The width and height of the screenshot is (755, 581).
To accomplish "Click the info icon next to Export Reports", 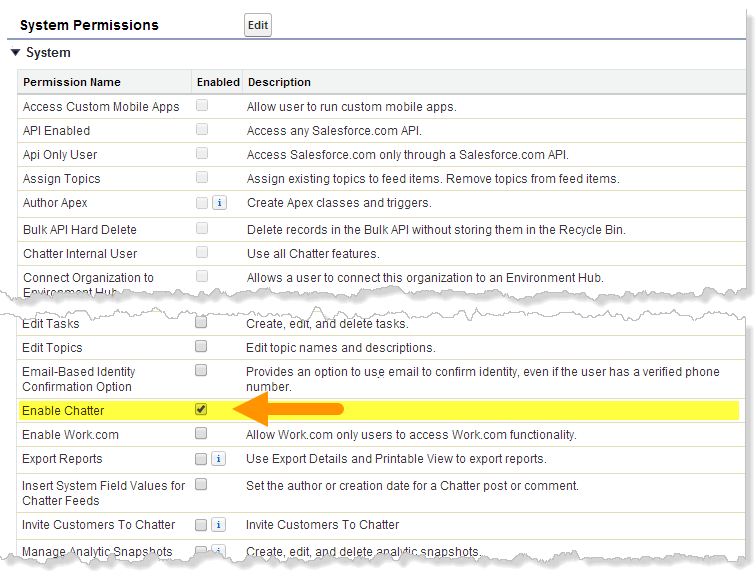I will (x=219, y=459).
